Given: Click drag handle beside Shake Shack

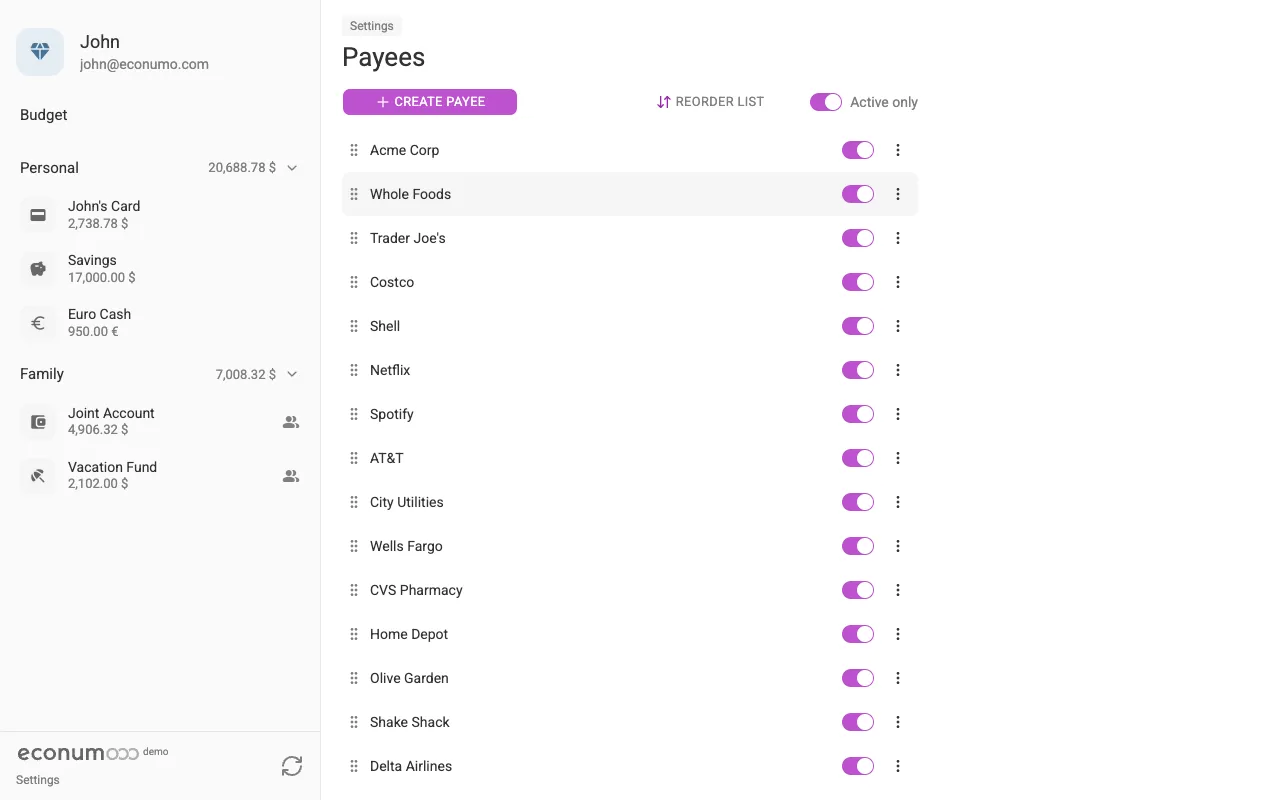Looking at the screenshot, I should (x=354, y=722).
